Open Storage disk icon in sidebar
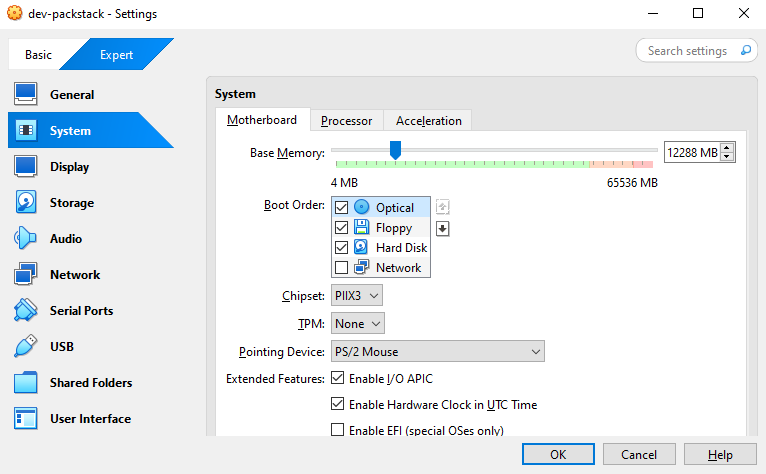This screenshot has height=474, width=766. click(x=26, y=203)
